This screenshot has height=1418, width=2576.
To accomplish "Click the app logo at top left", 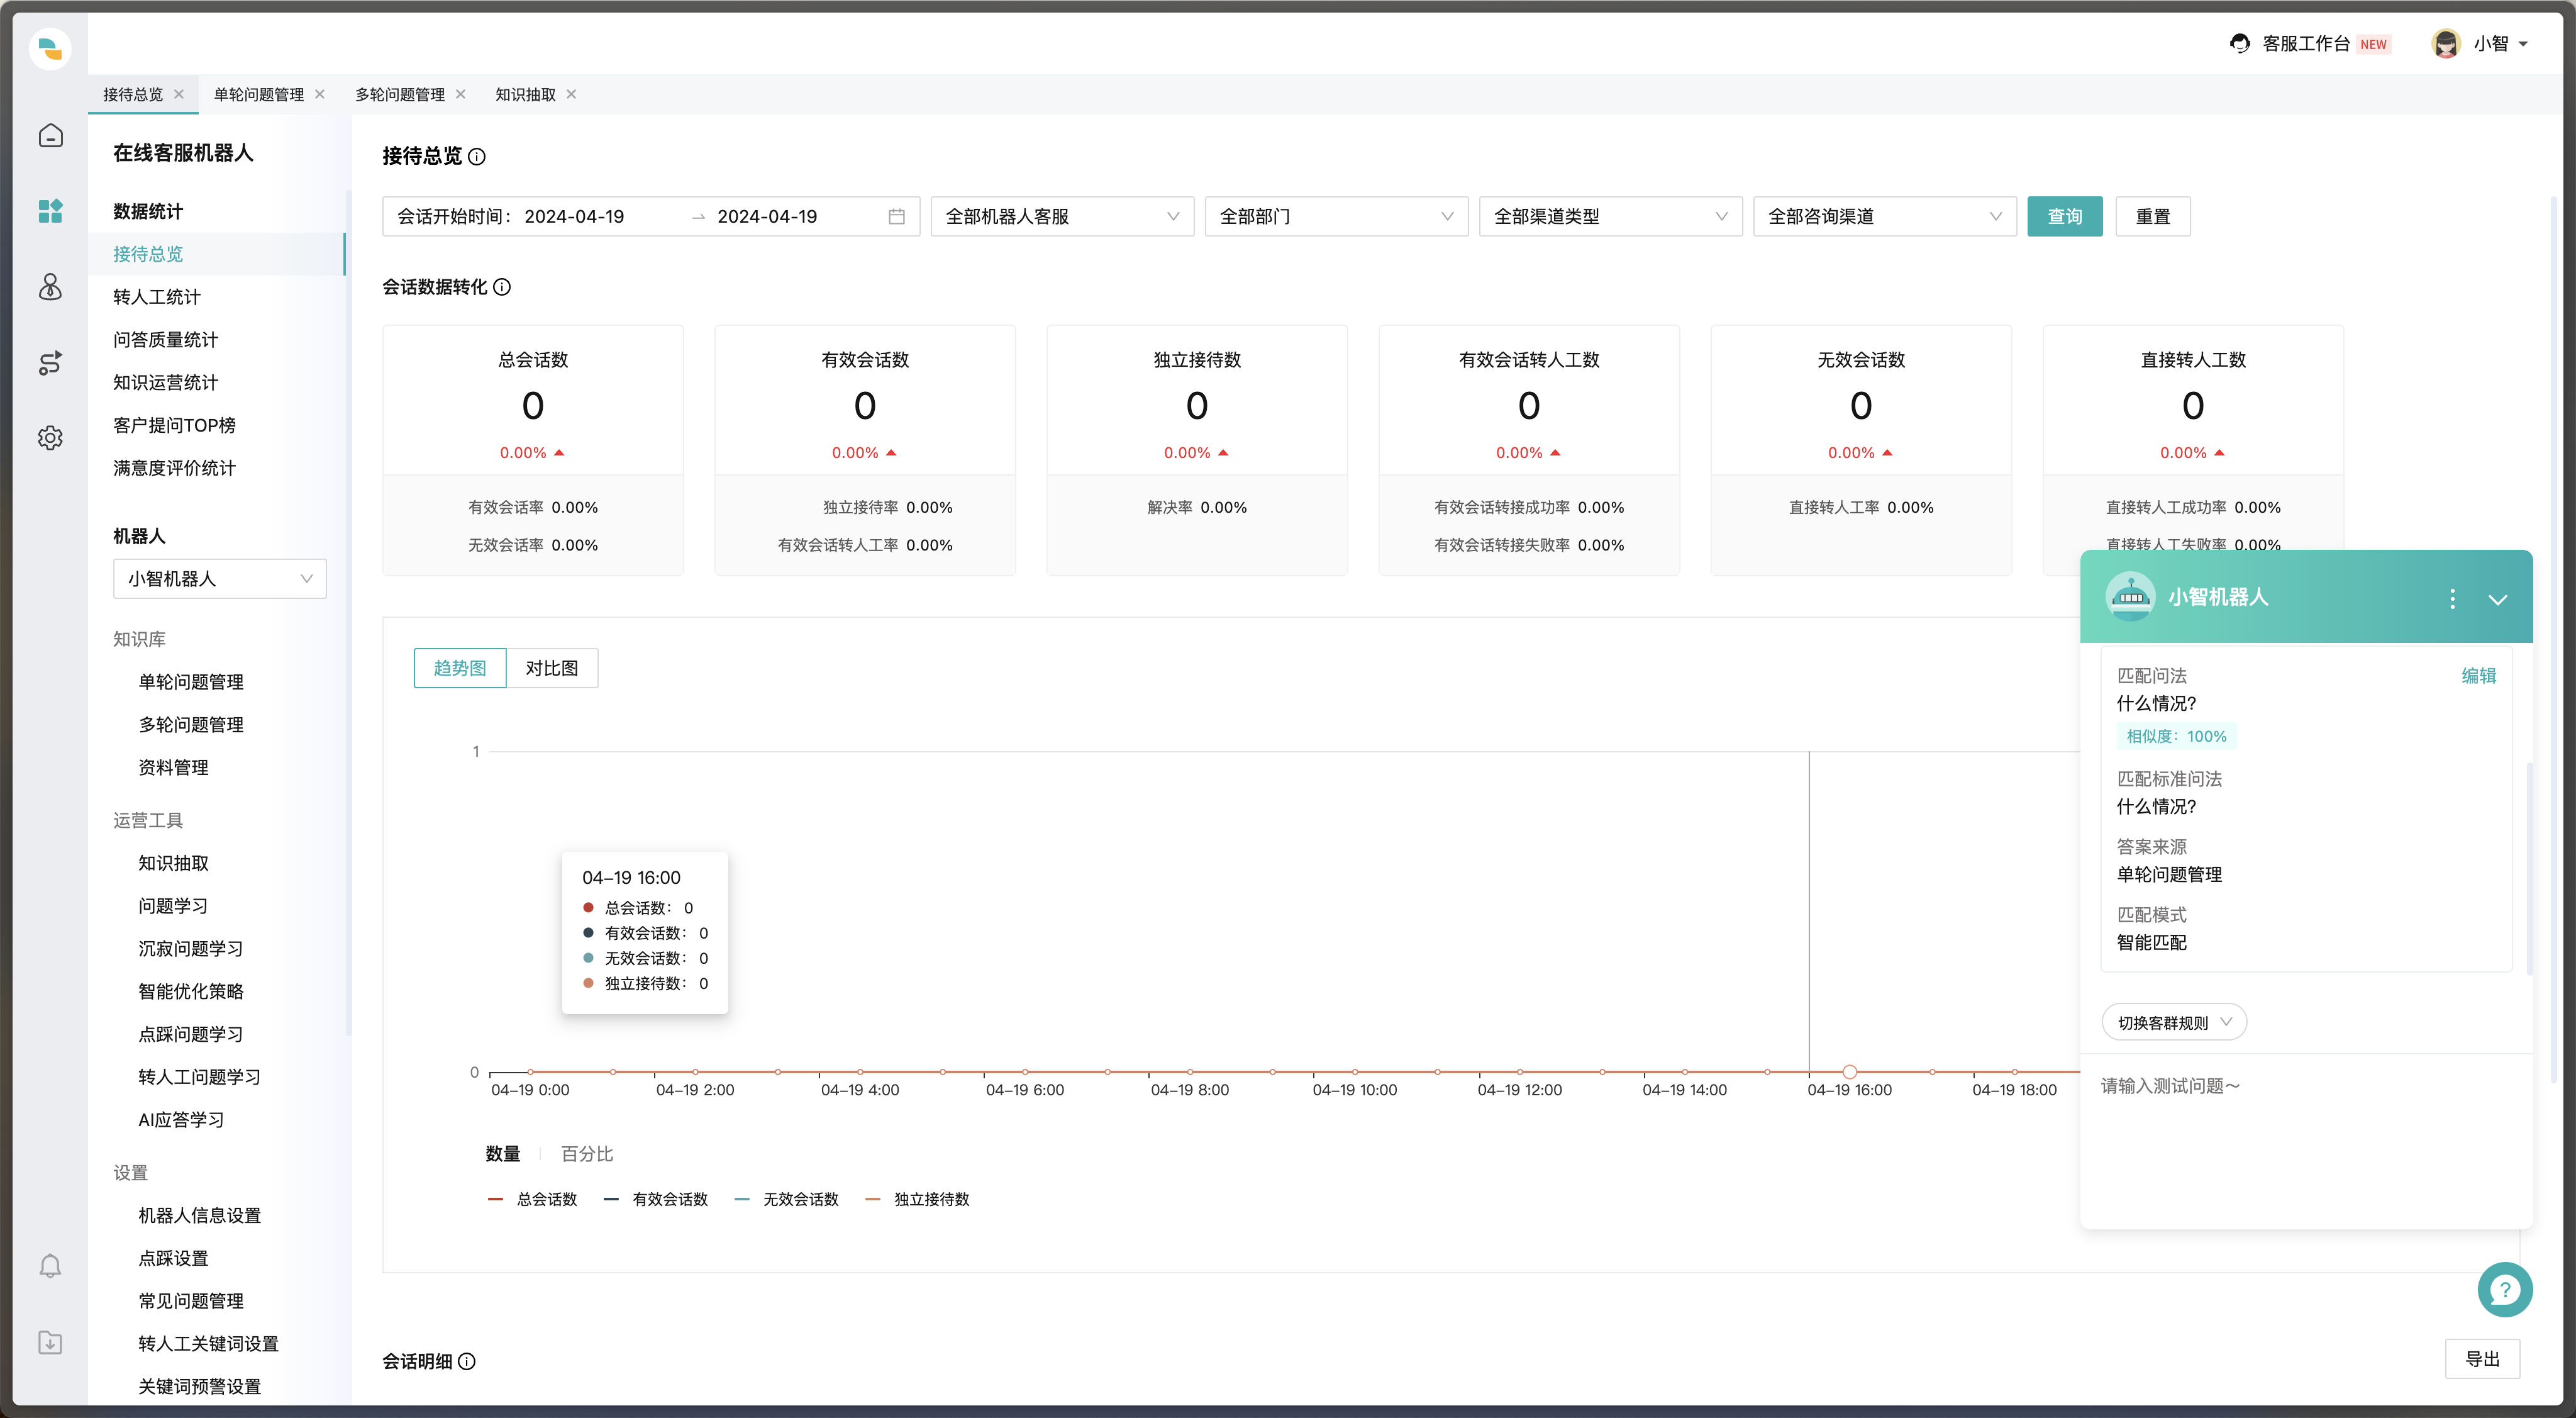I will [50, 48].
